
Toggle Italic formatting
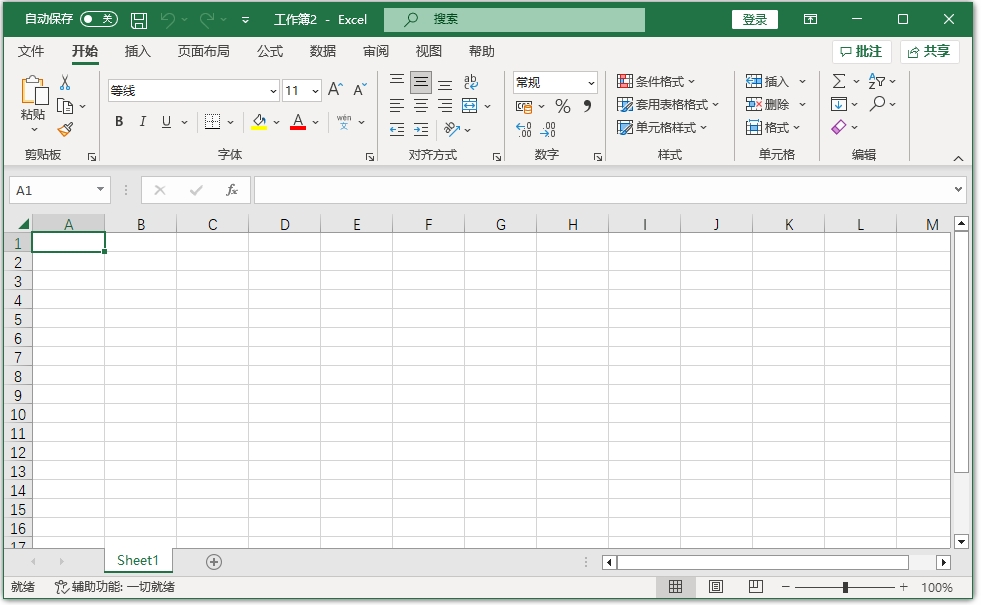click(x=143, y=122)
